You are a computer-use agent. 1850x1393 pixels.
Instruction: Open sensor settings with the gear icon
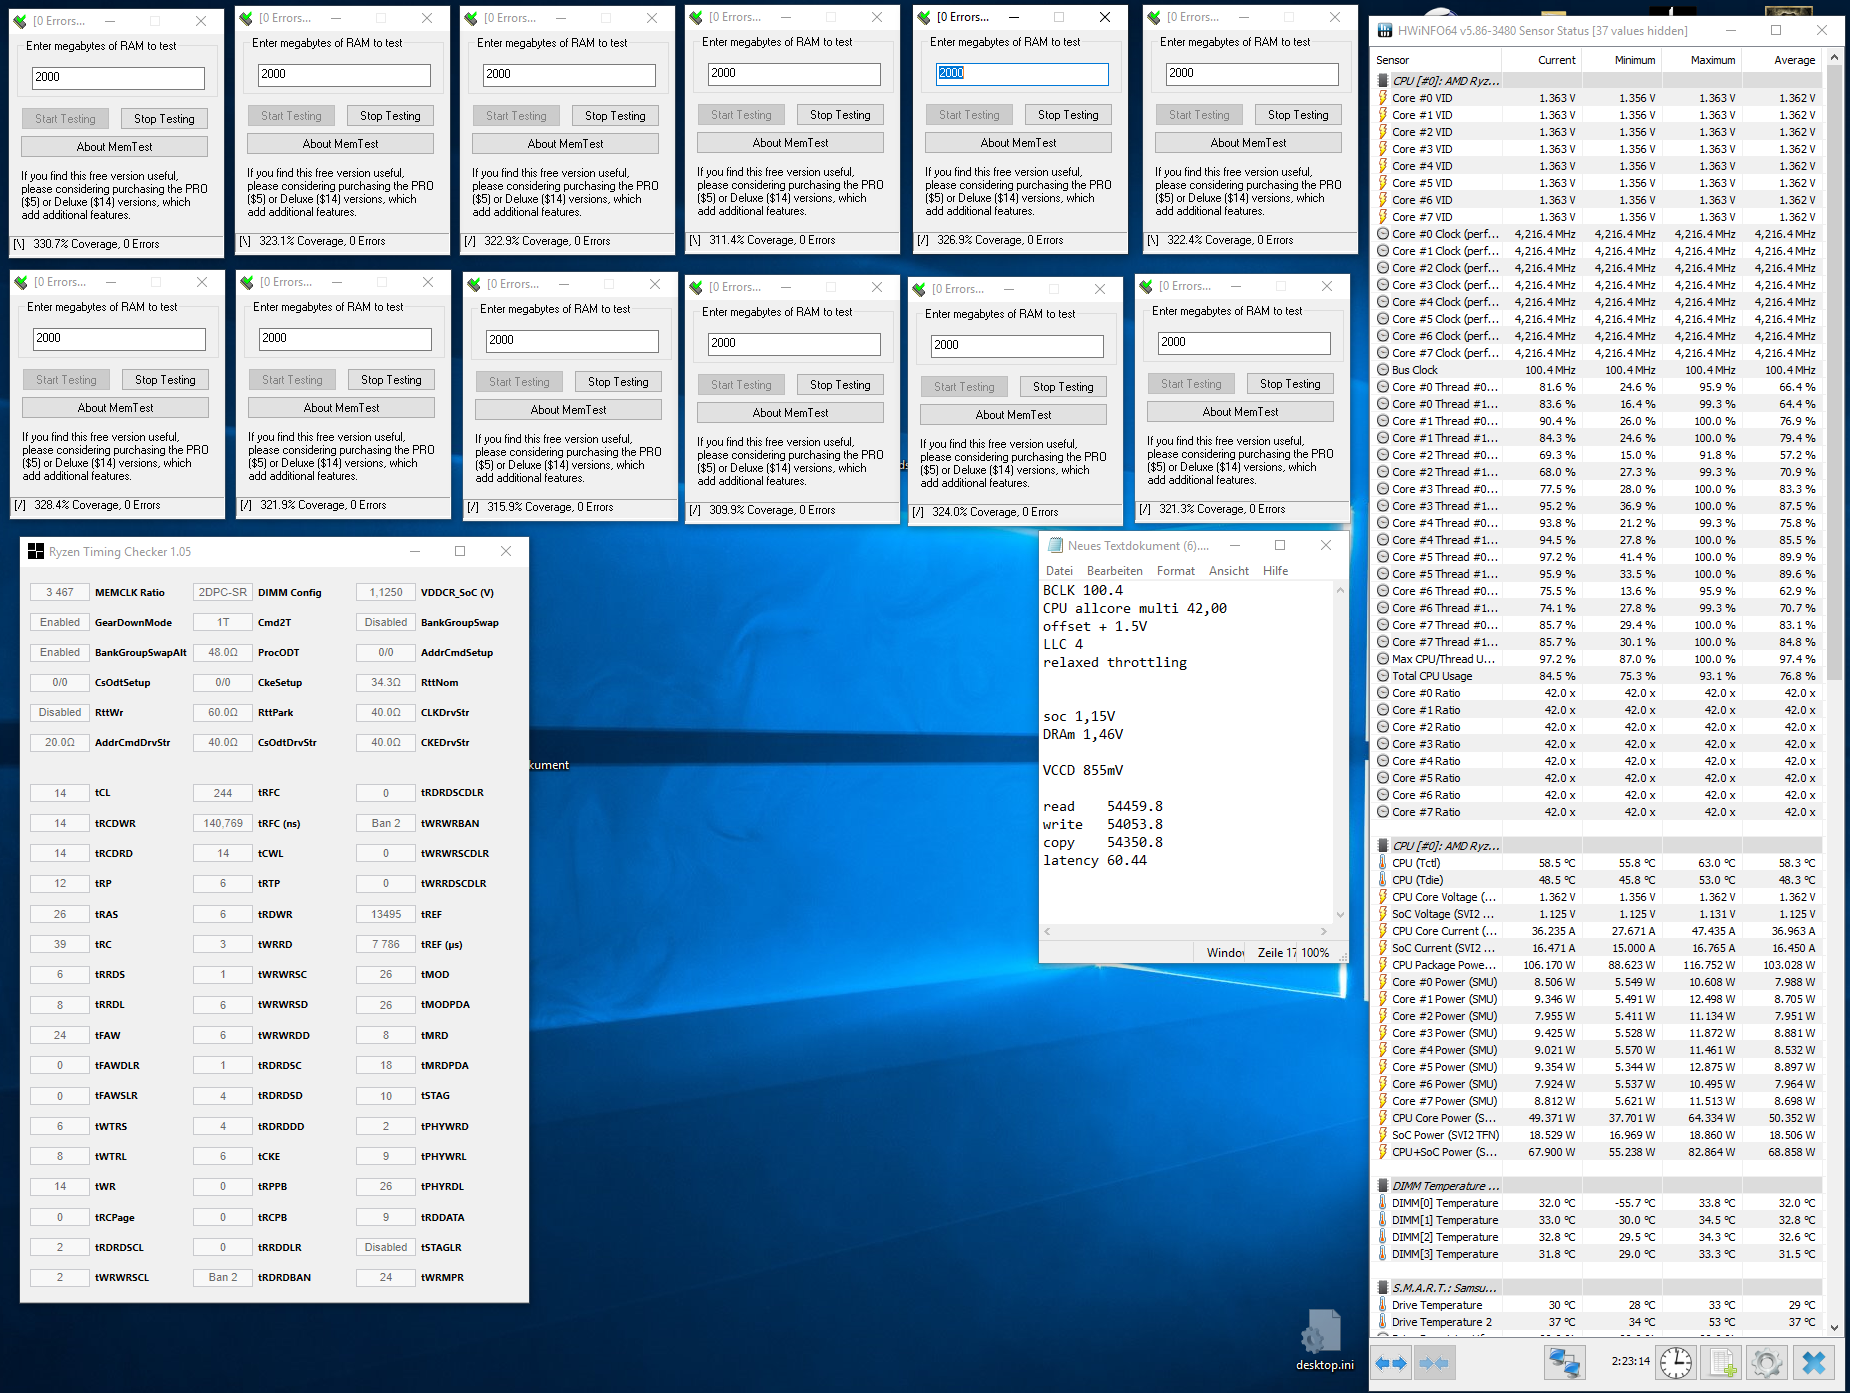tap(1766, 1362)
